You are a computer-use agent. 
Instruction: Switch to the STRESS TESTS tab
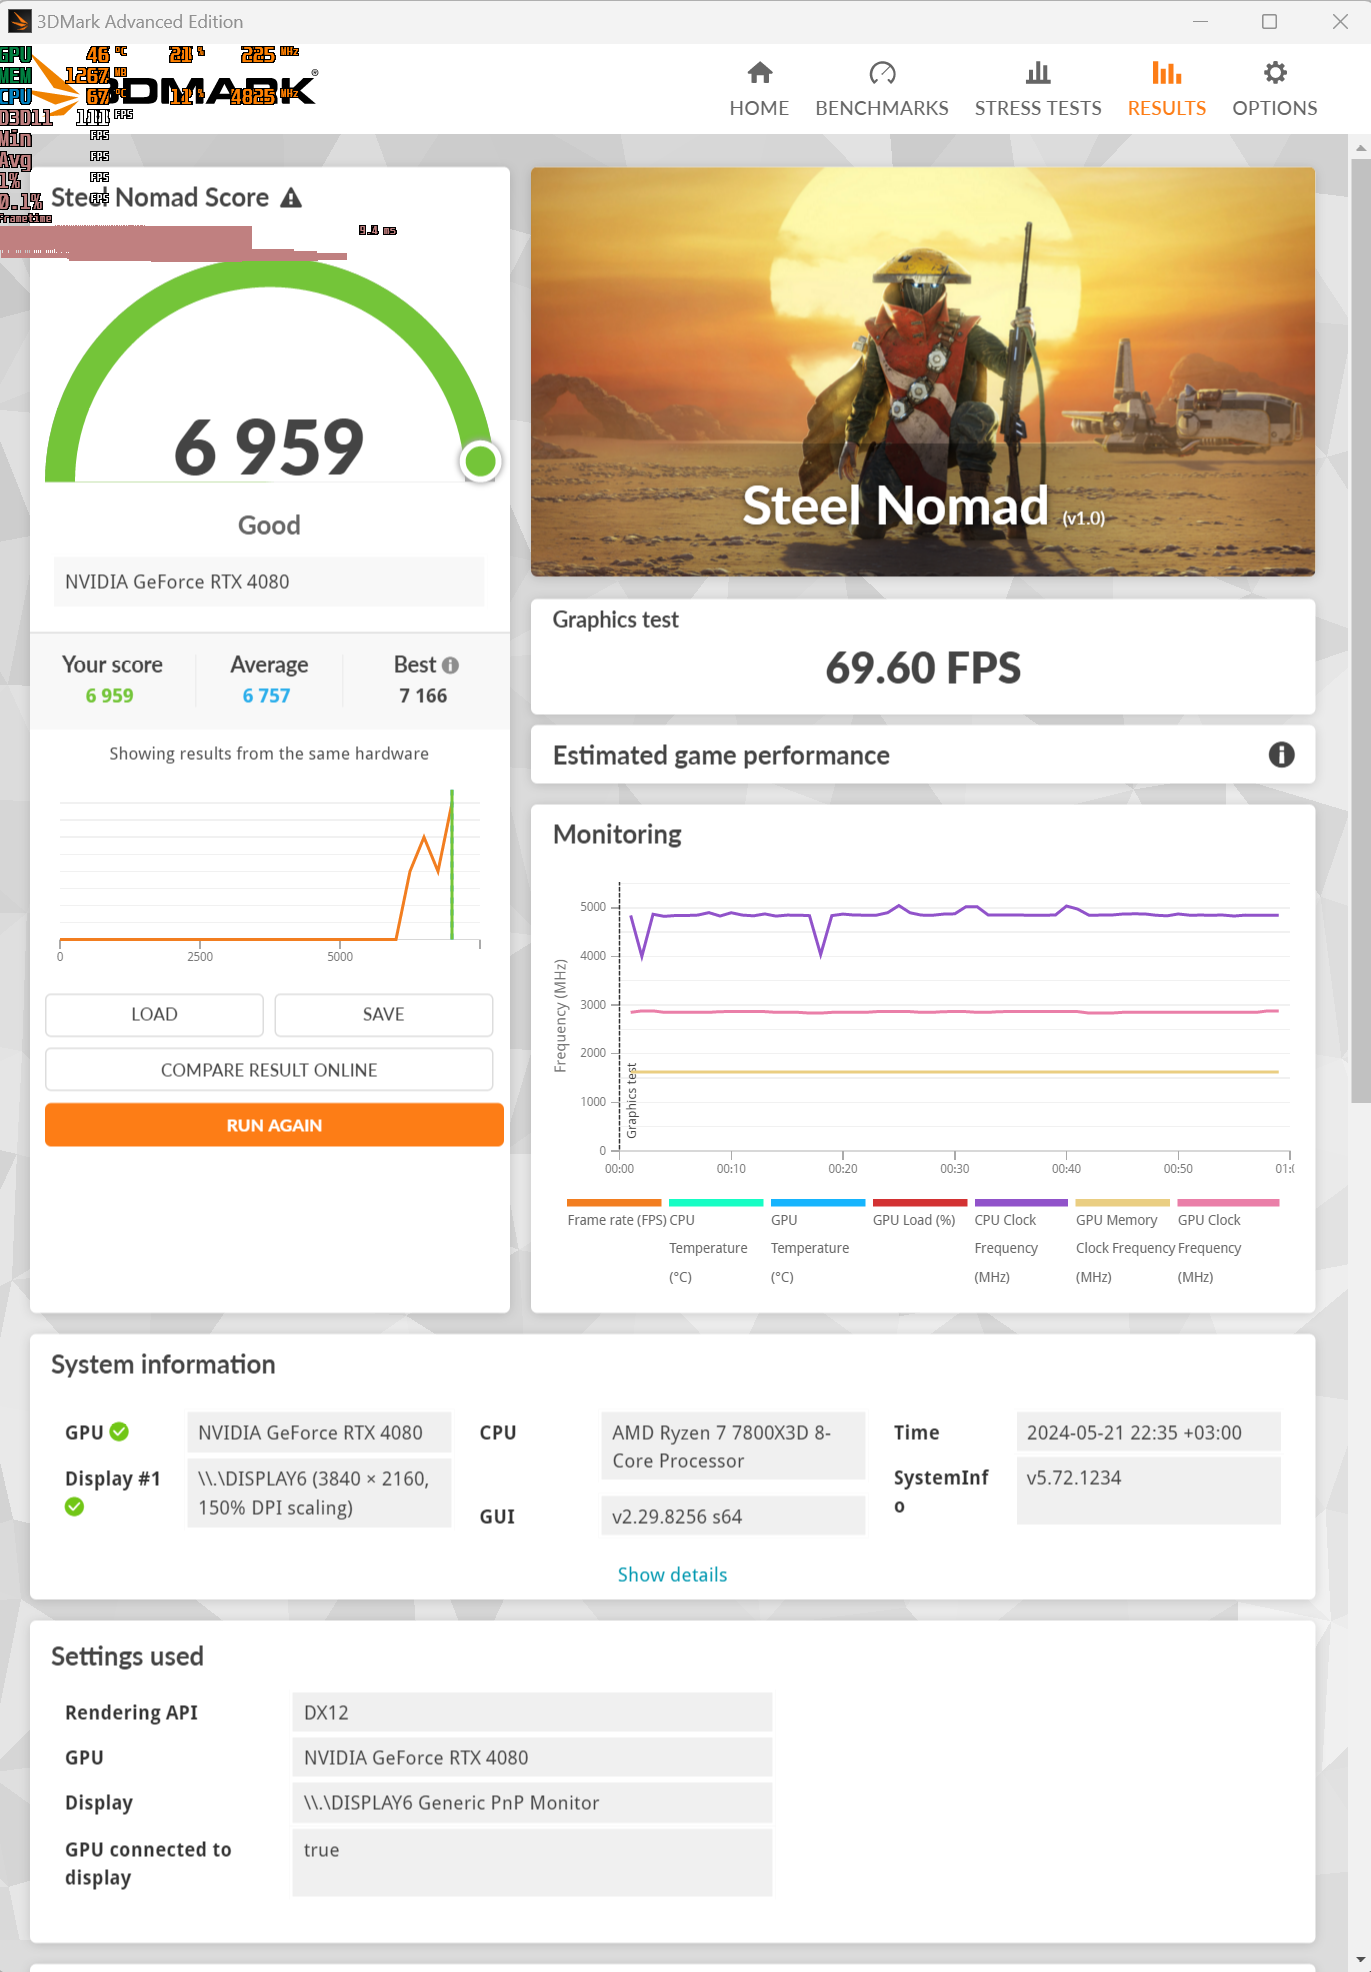(x=1038, y=90)
